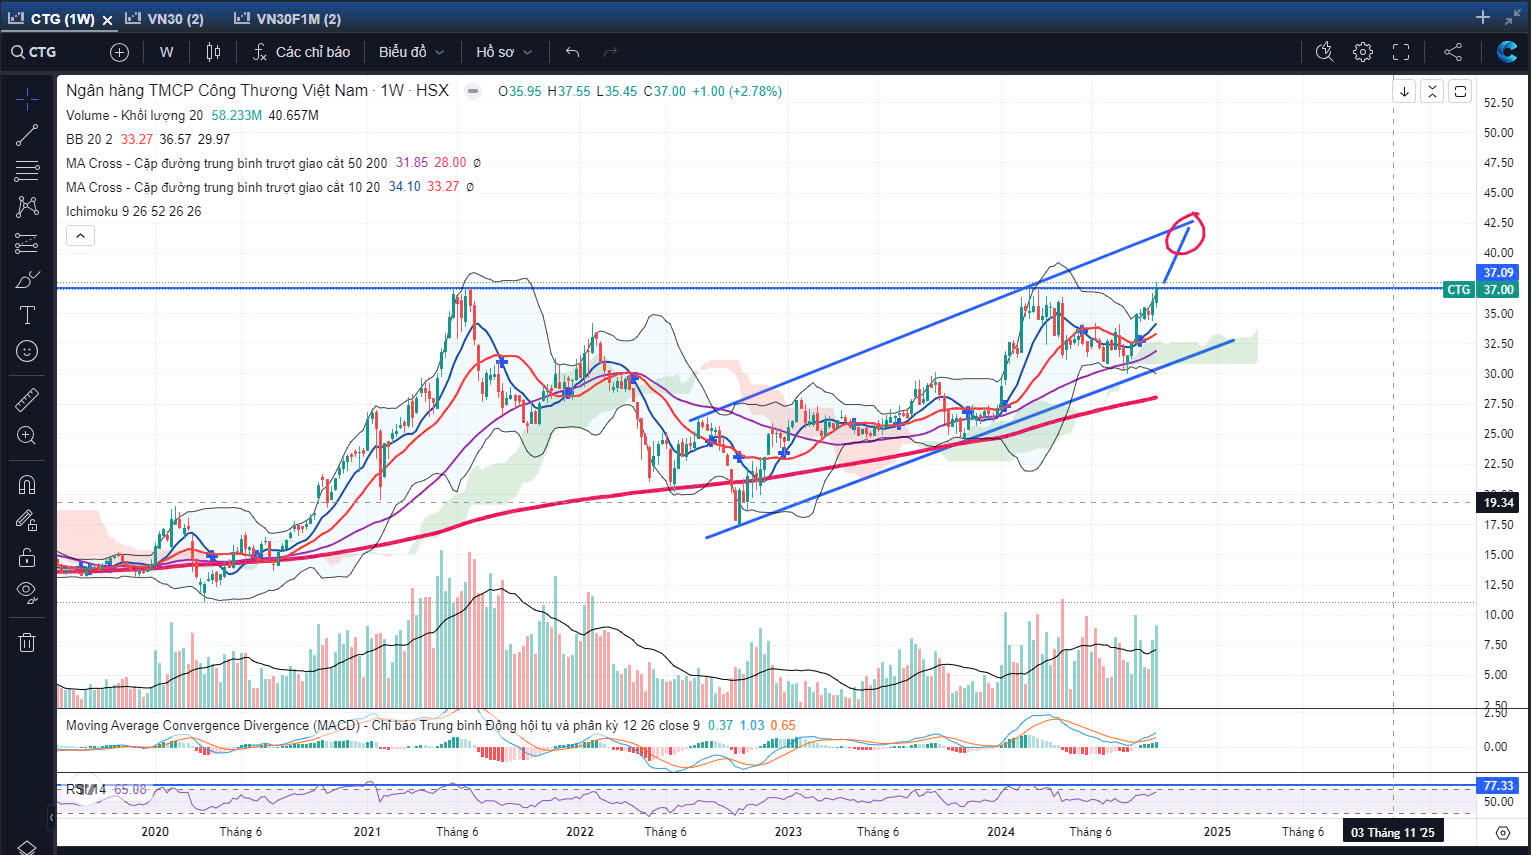The height and width of the screenshot is (855, 1531).
Task: Undo the last chart action
Action: click(572, 52)
